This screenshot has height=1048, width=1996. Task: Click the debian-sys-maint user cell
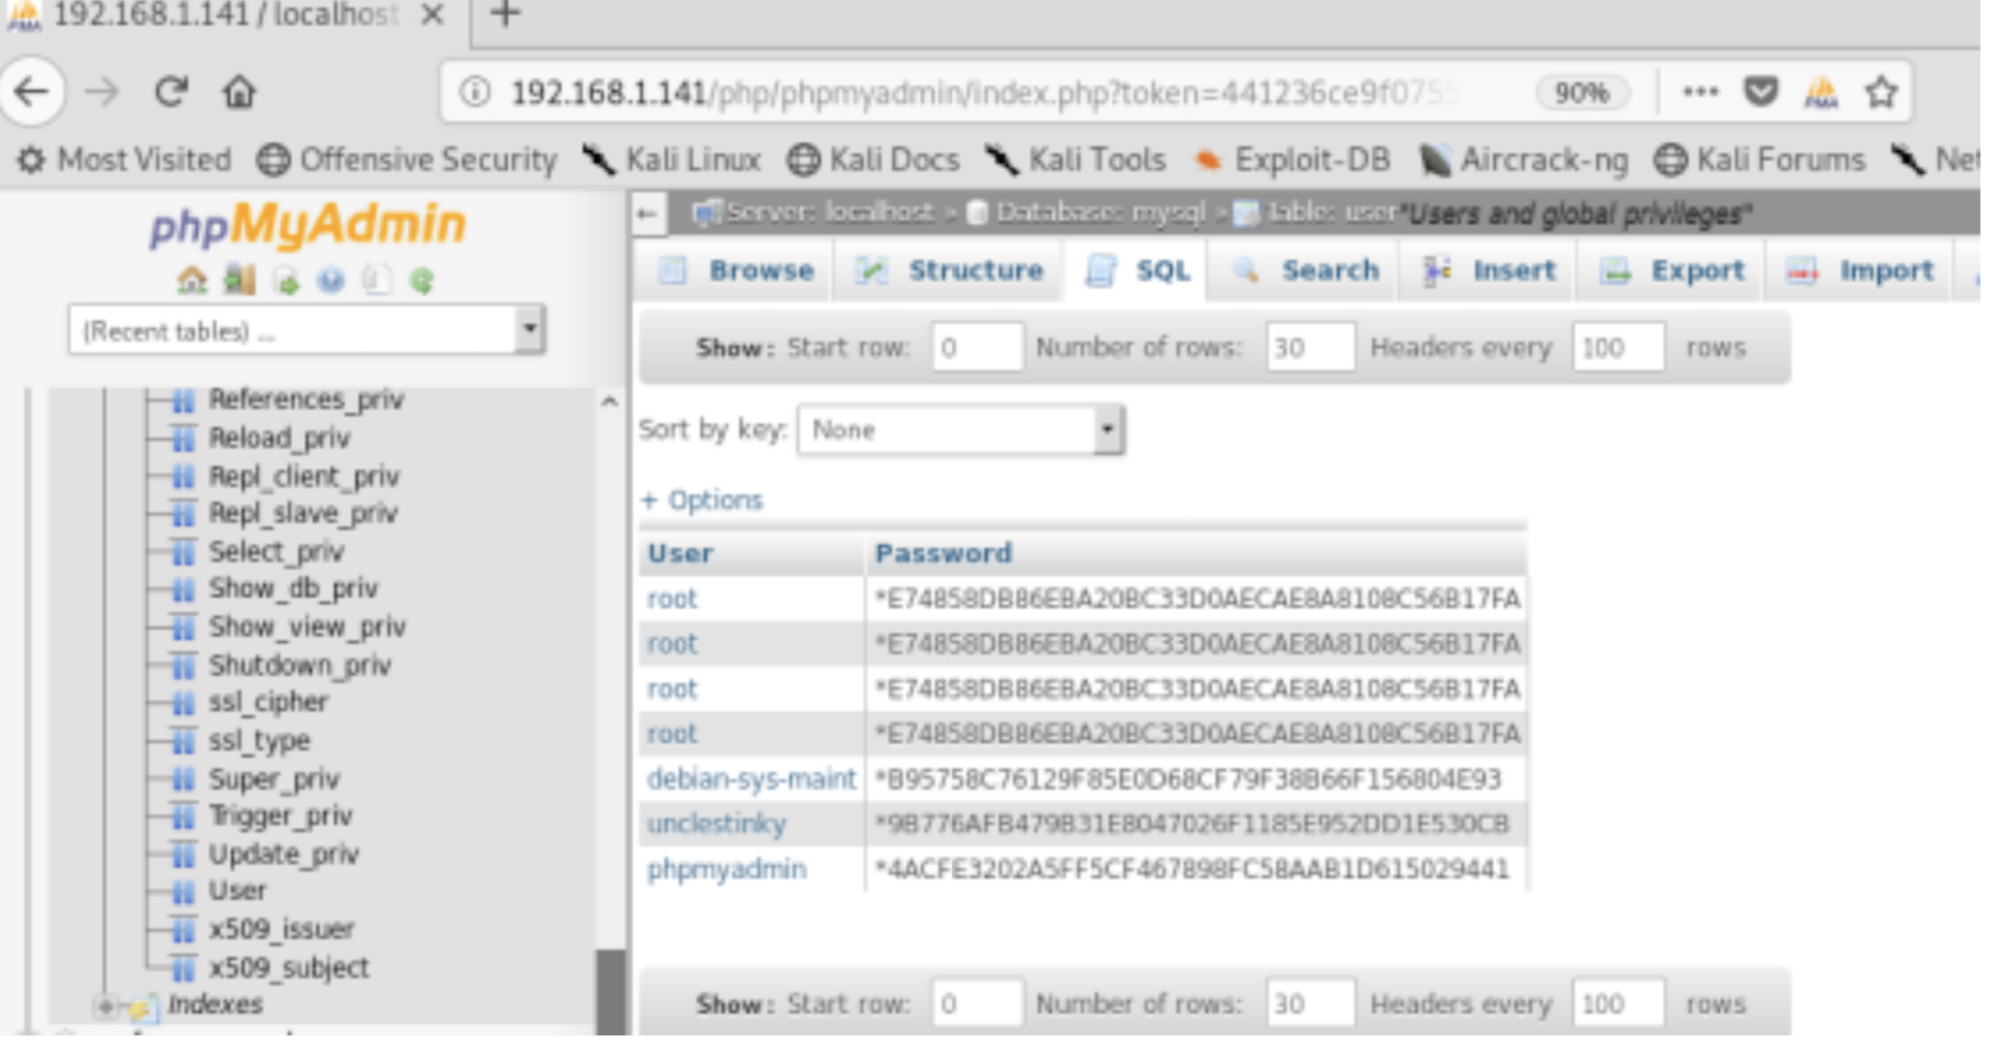[751, 779]
